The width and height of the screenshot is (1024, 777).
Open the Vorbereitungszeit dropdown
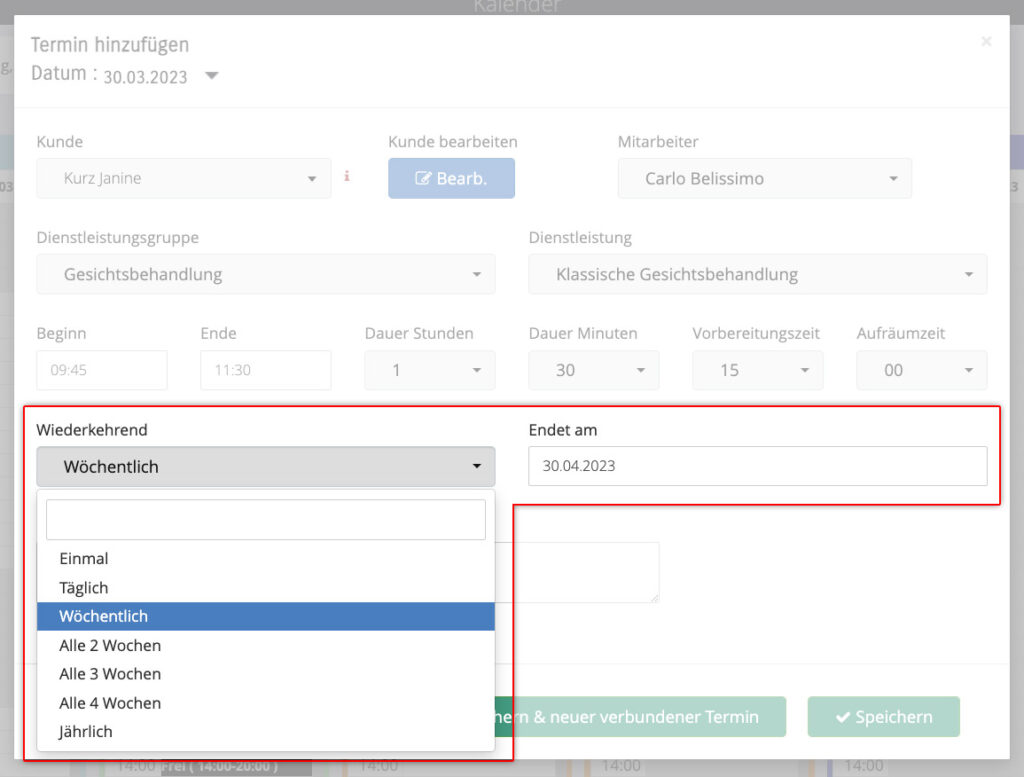(757, 370)
